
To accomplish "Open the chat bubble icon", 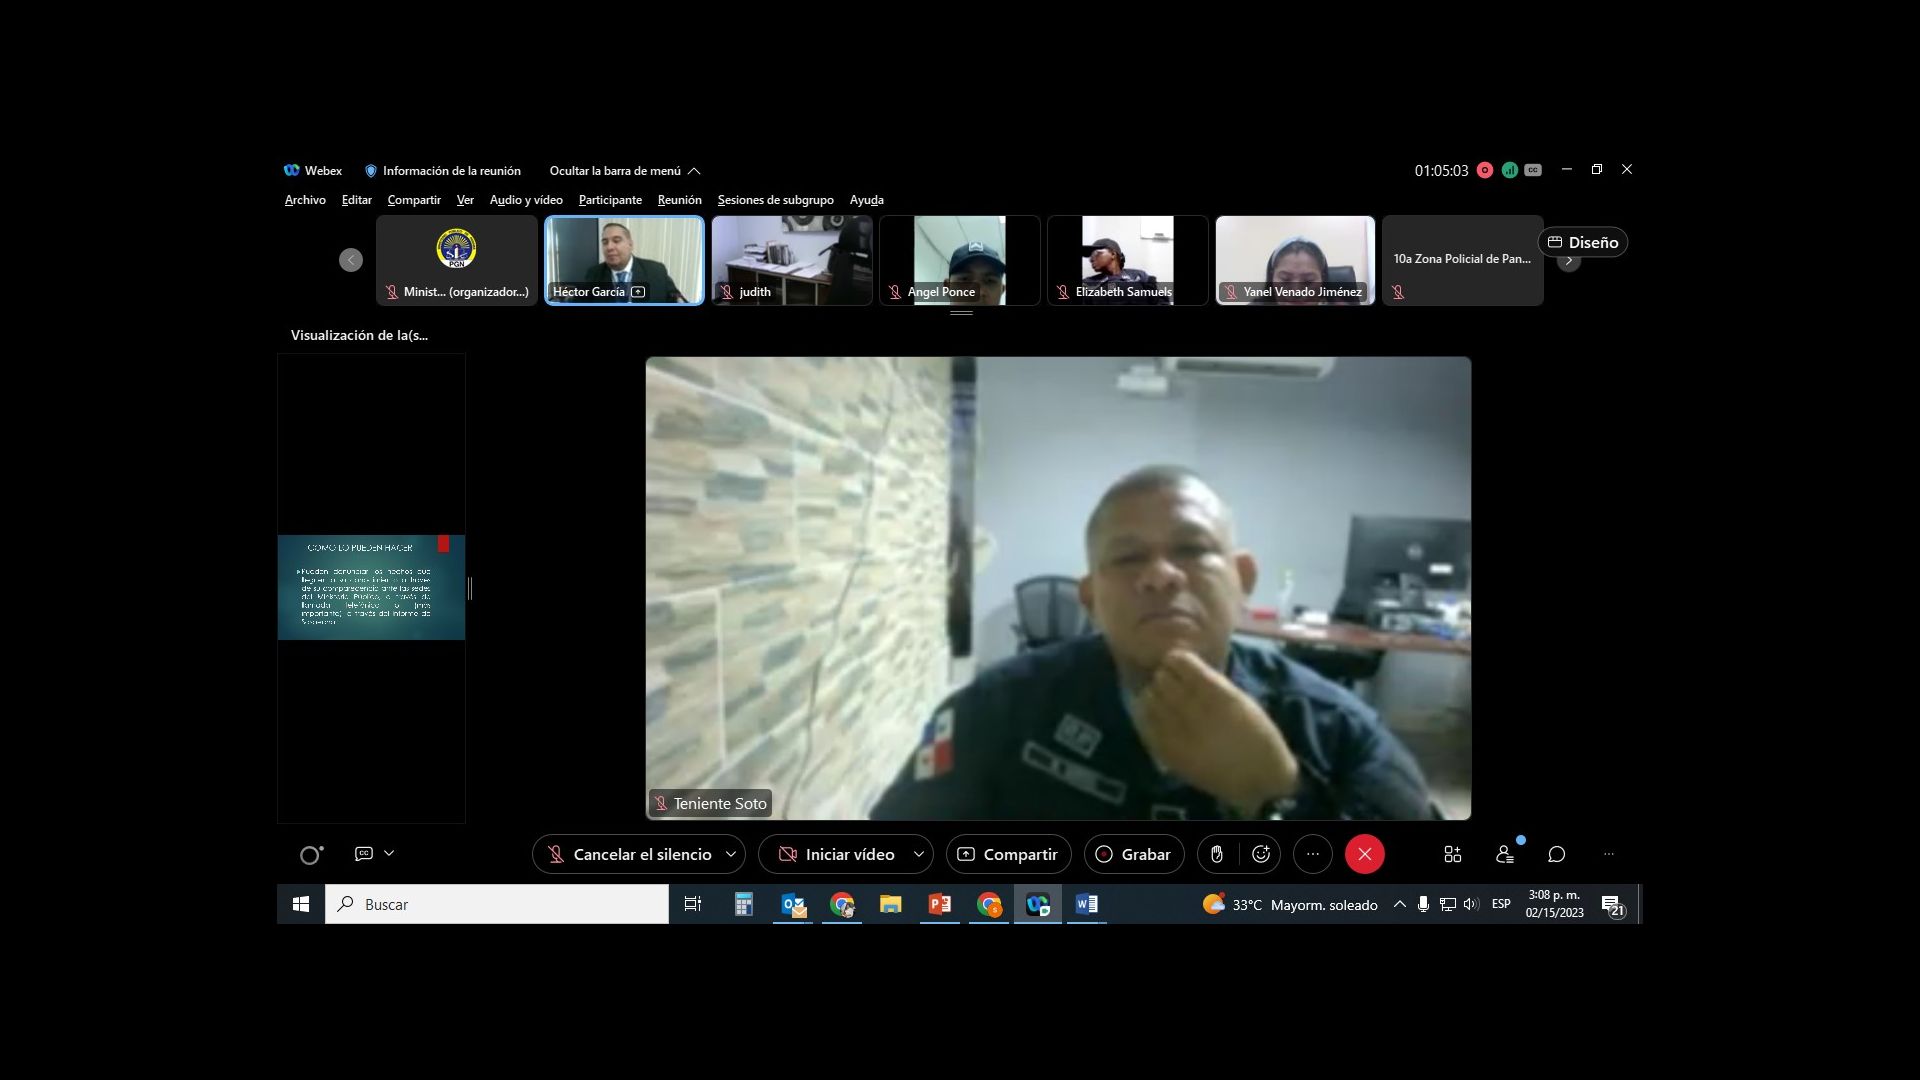I will tap(1556, 854).
